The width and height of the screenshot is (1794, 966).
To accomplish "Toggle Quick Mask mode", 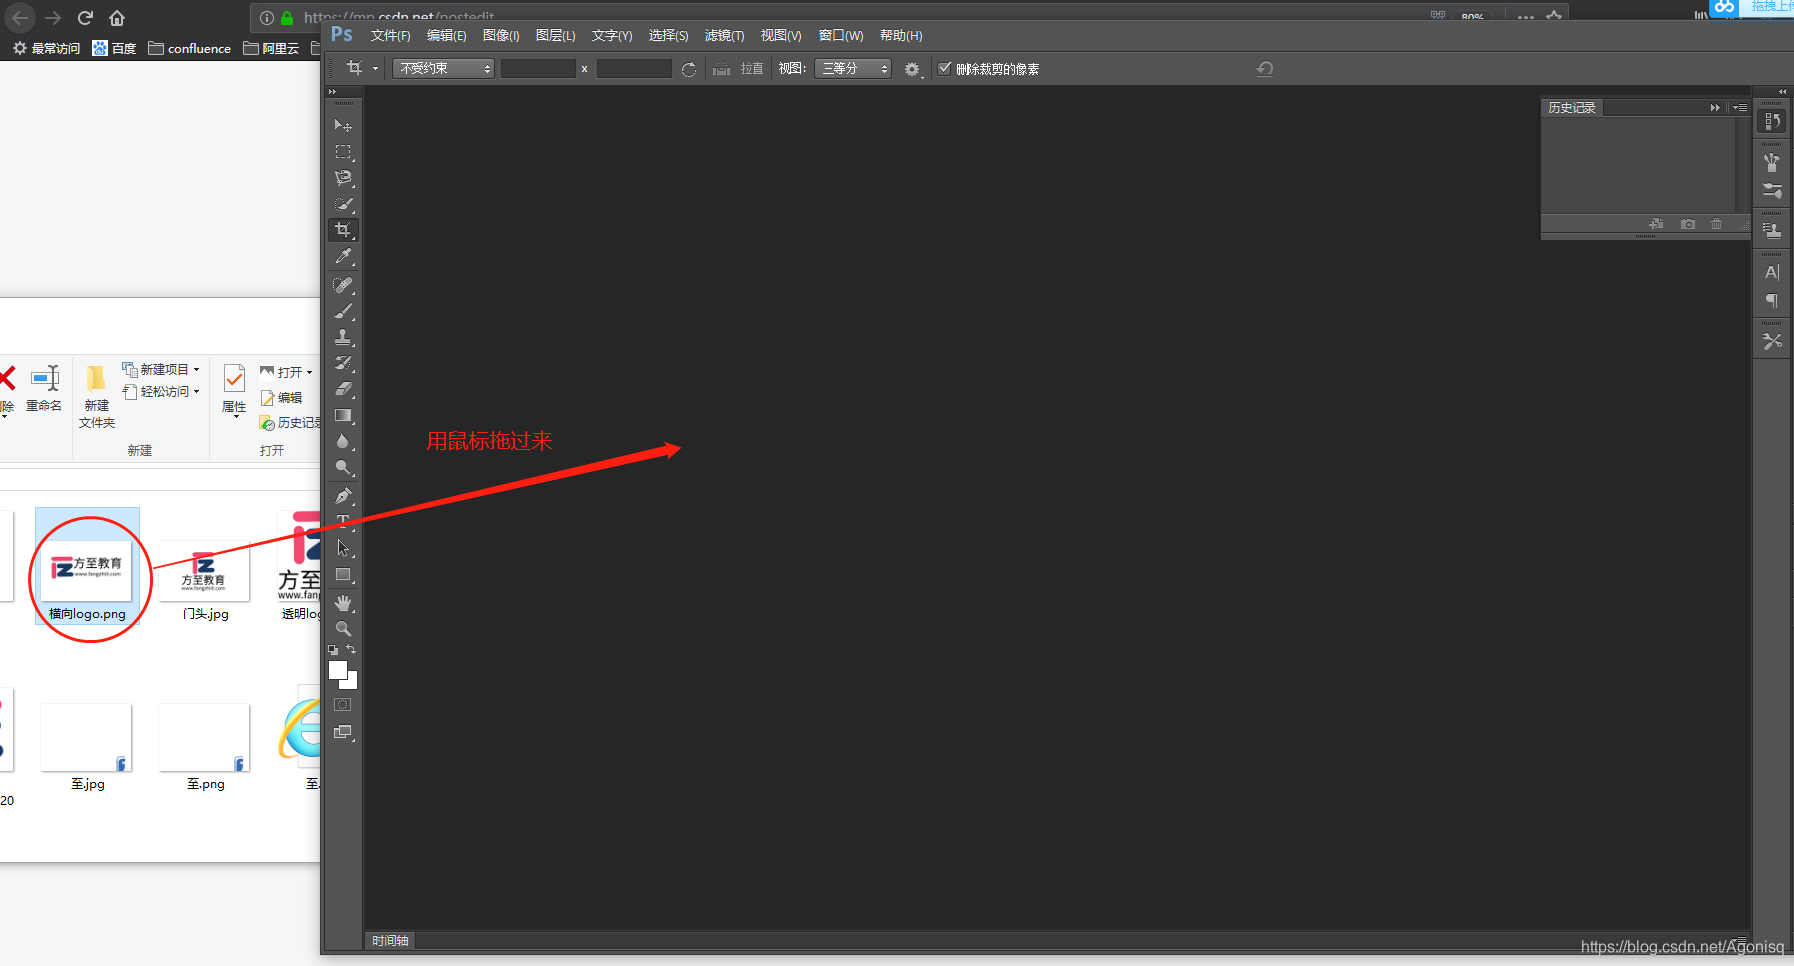I will coord(343,705).
